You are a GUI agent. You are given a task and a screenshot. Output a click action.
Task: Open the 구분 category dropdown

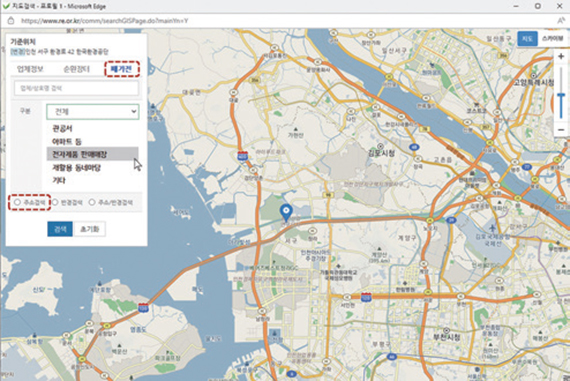click(x=93, y=112)
